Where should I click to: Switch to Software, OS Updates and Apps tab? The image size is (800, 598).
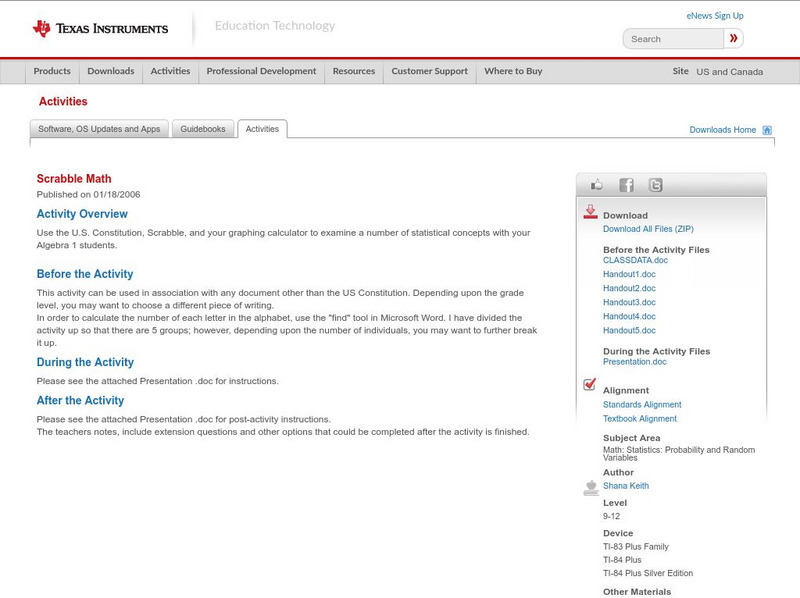pyautogui.click(x=99, y=129)
